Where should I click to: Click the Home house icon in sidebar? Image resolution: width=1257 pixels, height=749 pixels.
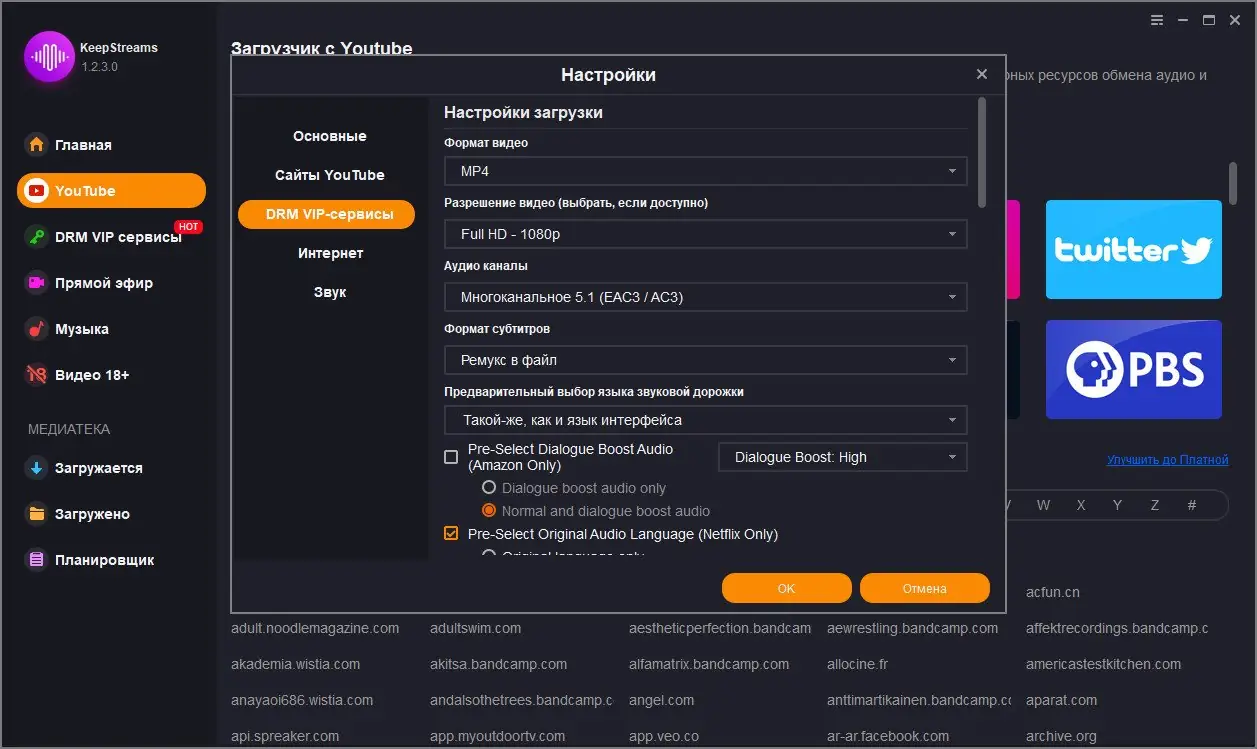(x=37, y=145)
